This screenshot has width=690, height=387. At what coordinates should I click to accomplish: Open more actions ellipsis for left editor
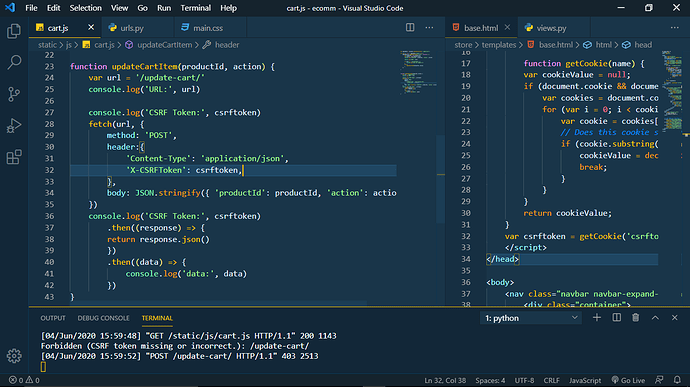pyautogui.click(x=429, y=27)
